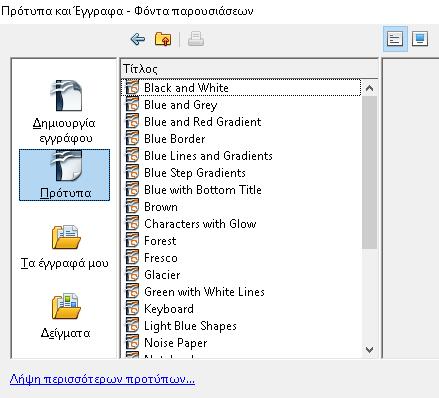Screen dimensions: 439x398
Task: Click the Noise Paper template icon
Action: tap(132, 343)
